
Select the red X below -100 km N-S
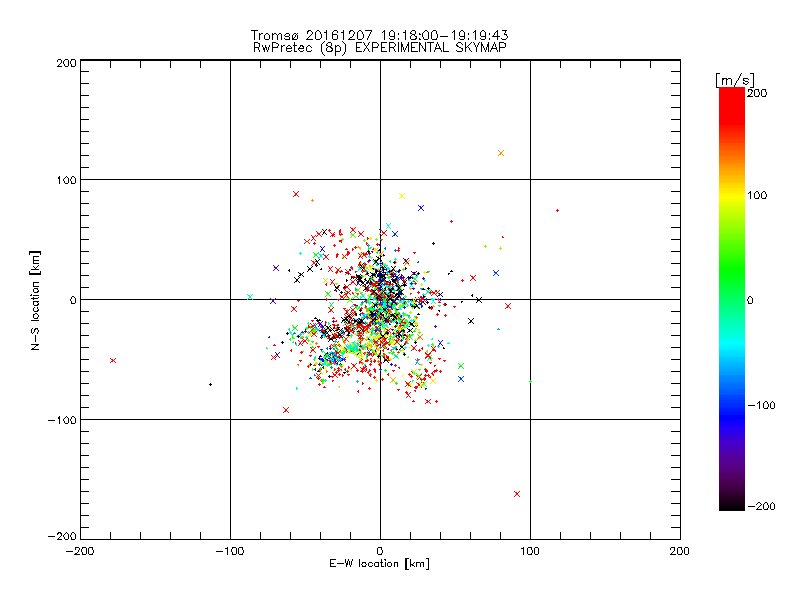tap(517, 494)
